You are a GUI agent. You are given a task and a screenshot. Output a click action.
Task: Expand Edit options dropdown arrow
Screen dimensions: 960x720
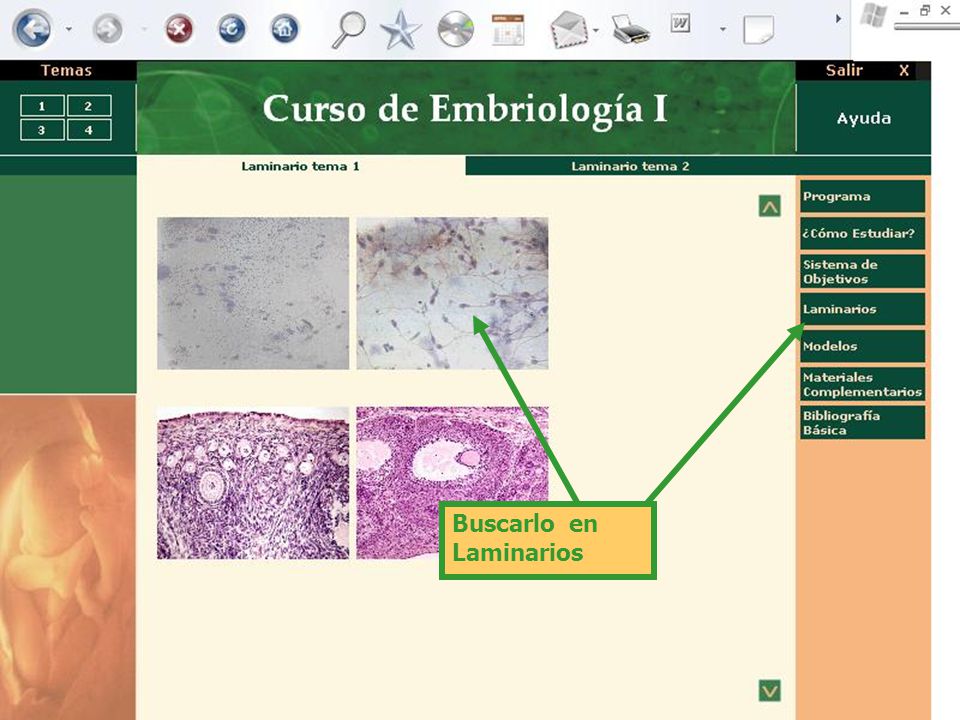(723, 29)
